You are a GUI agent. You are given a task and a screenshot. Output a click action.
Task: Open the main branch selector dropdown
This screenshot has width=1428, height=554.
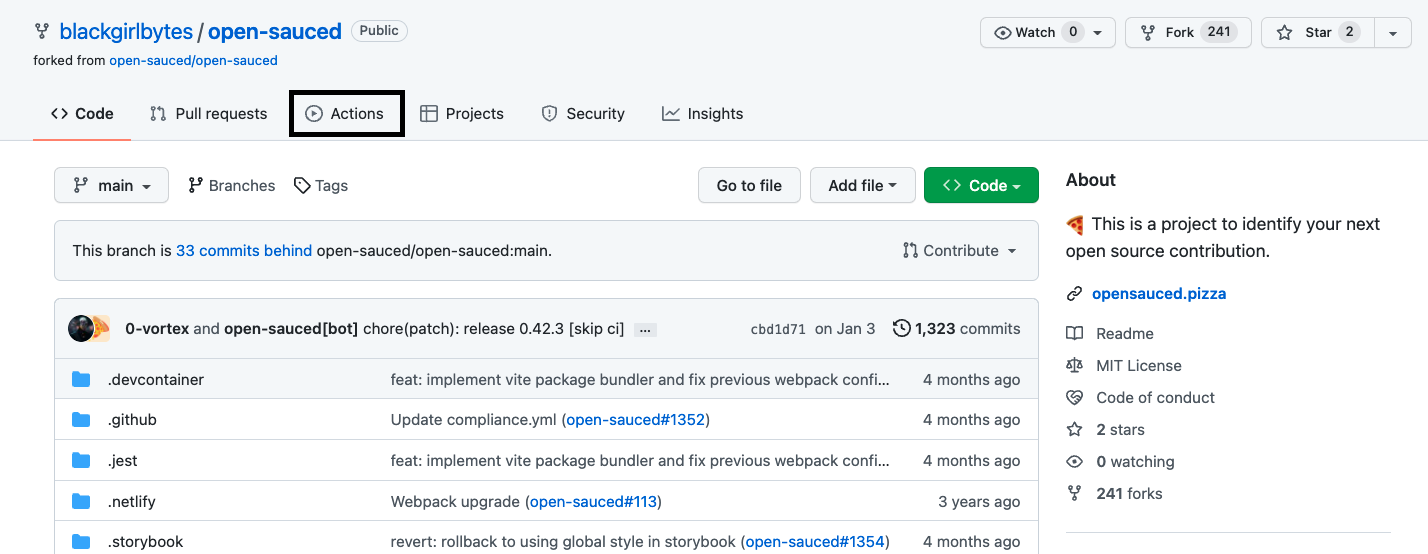click(x=111, y=186)
